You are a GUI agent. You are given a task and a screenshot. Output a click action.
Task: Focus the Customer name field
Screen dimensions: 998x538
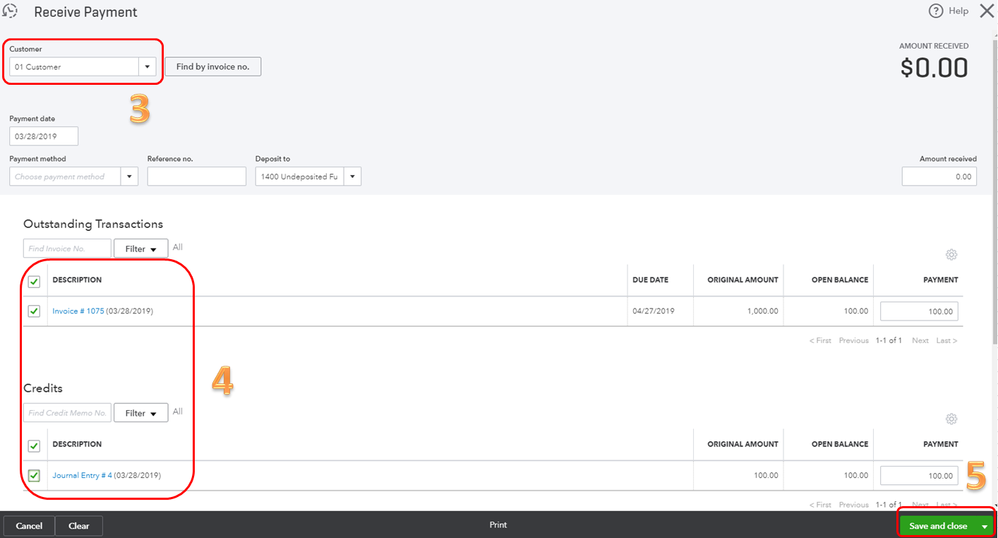point(74,67)
